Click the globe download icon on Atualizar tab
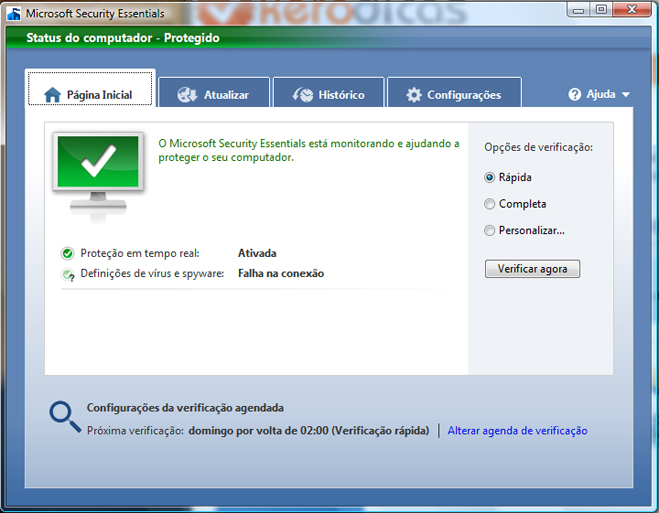659x513 pixels. pos(187,95)
